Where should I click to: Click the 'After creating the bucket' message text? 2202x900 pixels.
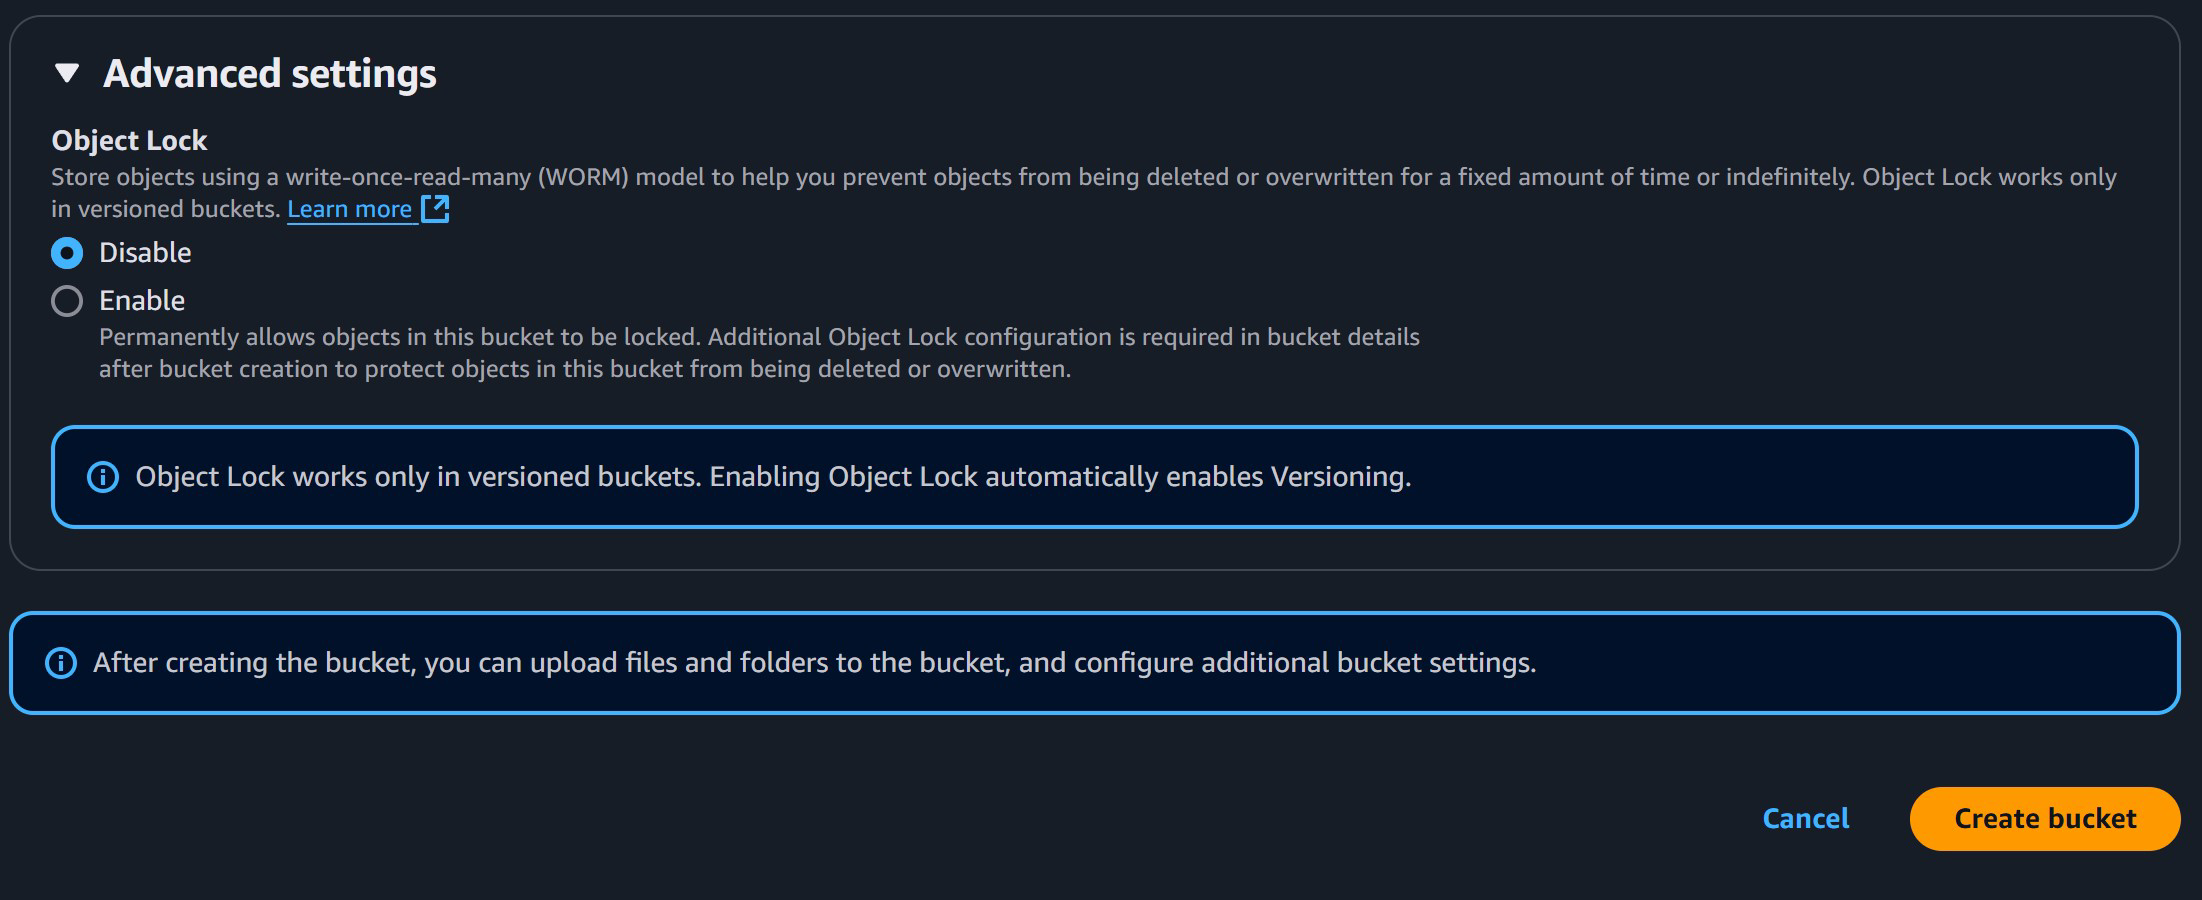pyautogui.click(x=814, y=663)
